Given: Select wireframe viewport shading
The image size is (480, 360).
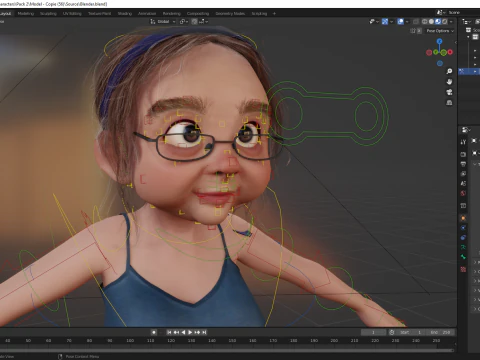Looking at the screenshot, I should pyautogui.click(x=425, y=22).
